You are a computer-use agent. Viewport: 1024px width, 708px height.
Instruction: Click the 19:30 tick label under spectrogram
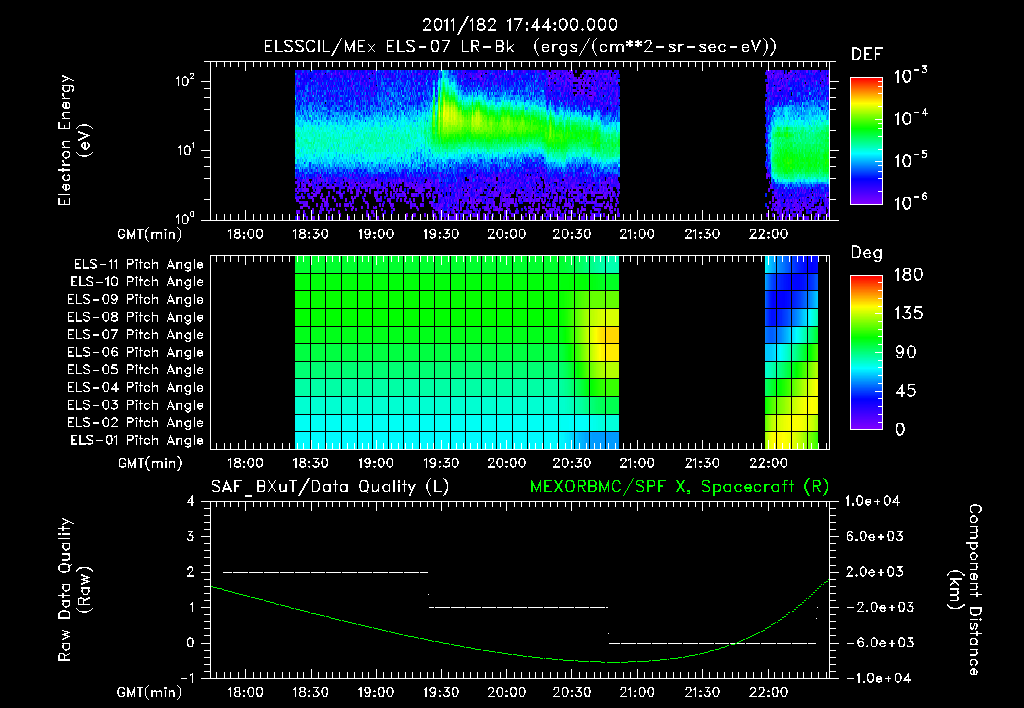[441, 234]
